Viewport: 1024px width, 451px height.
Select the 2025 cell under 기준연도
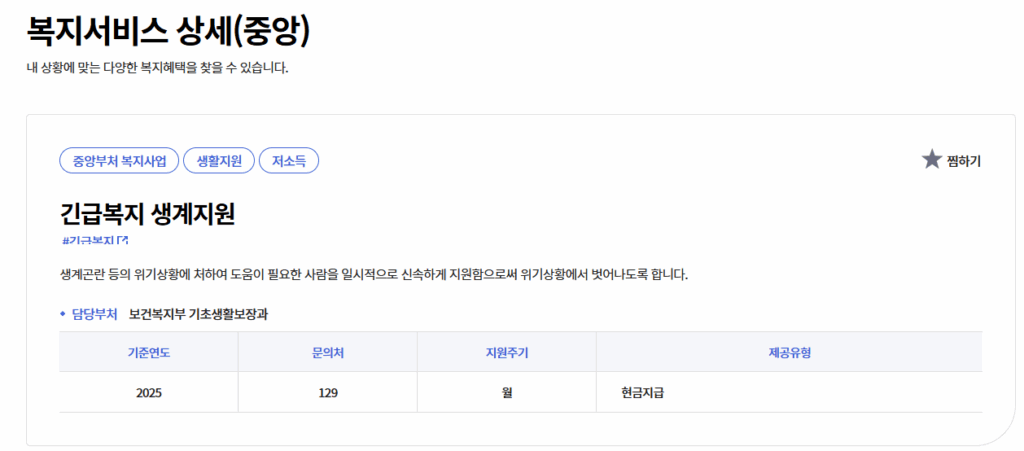tap(149, 393)
